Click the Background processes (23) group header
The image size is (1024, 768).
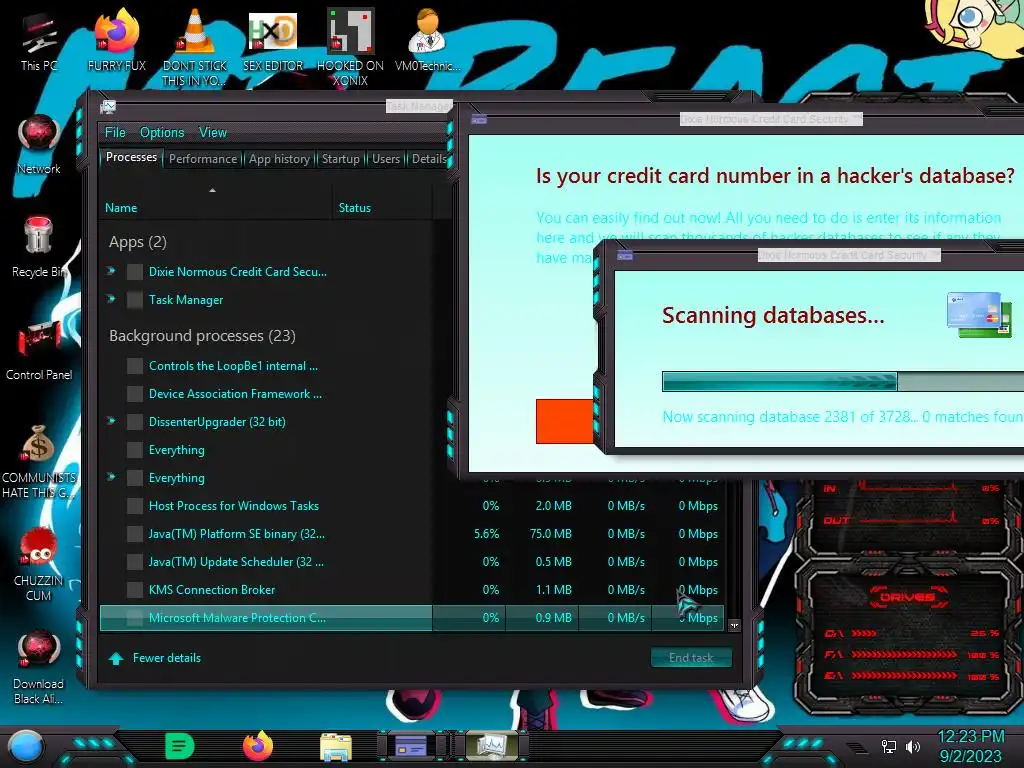pyautogui.click(x=202, y=336)
